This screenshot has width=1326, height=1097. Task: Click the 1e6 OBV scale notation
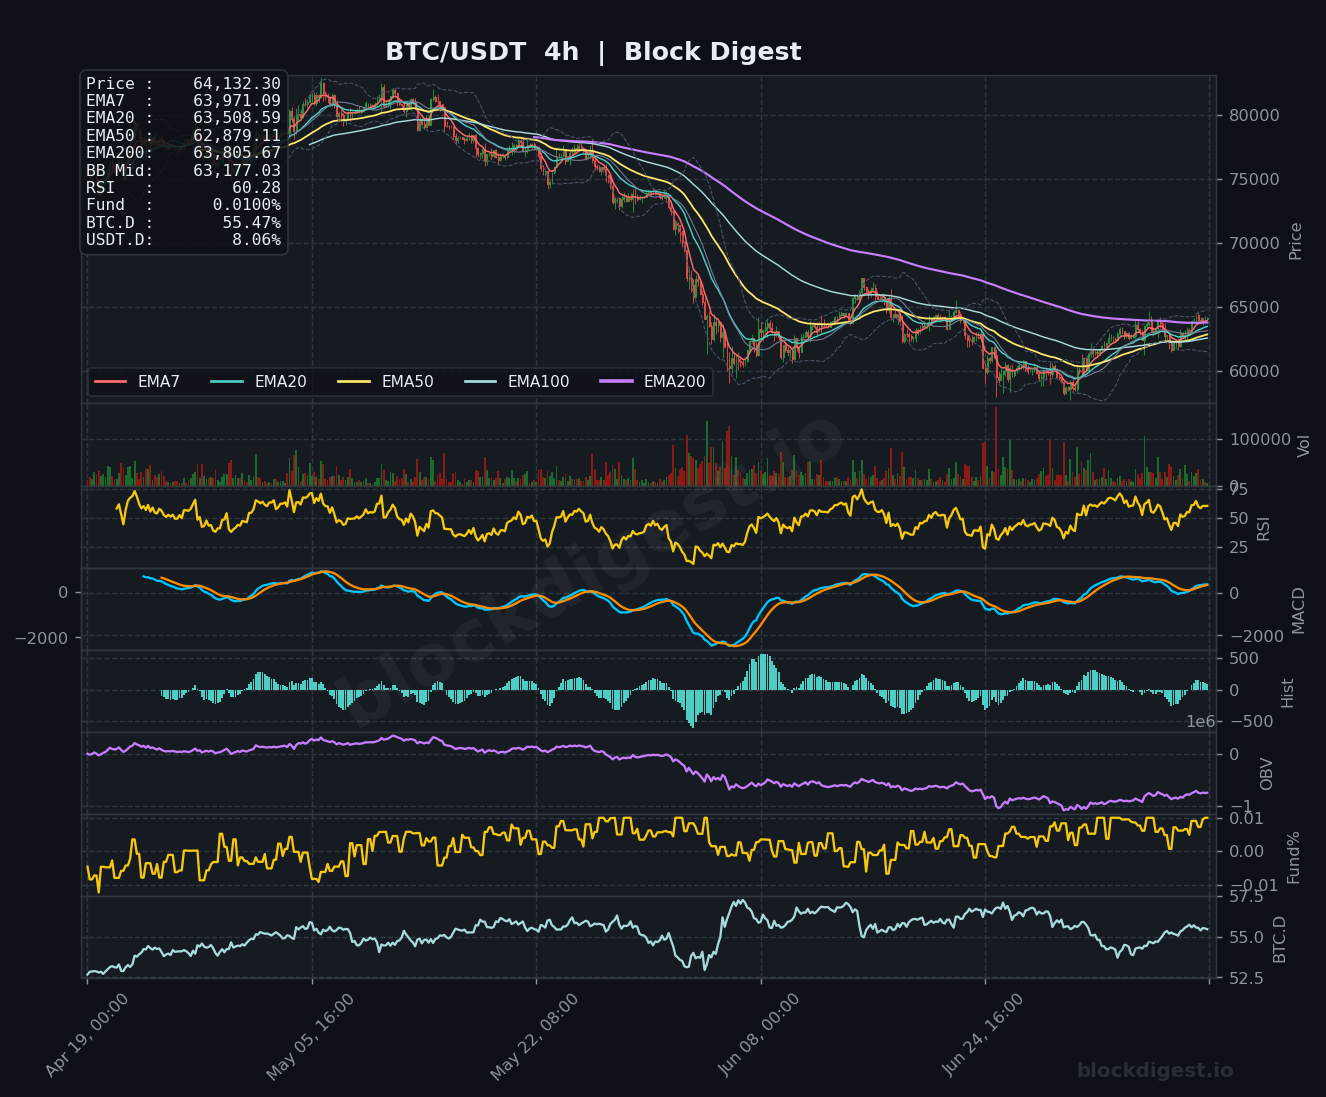[x=1201, y=722]
